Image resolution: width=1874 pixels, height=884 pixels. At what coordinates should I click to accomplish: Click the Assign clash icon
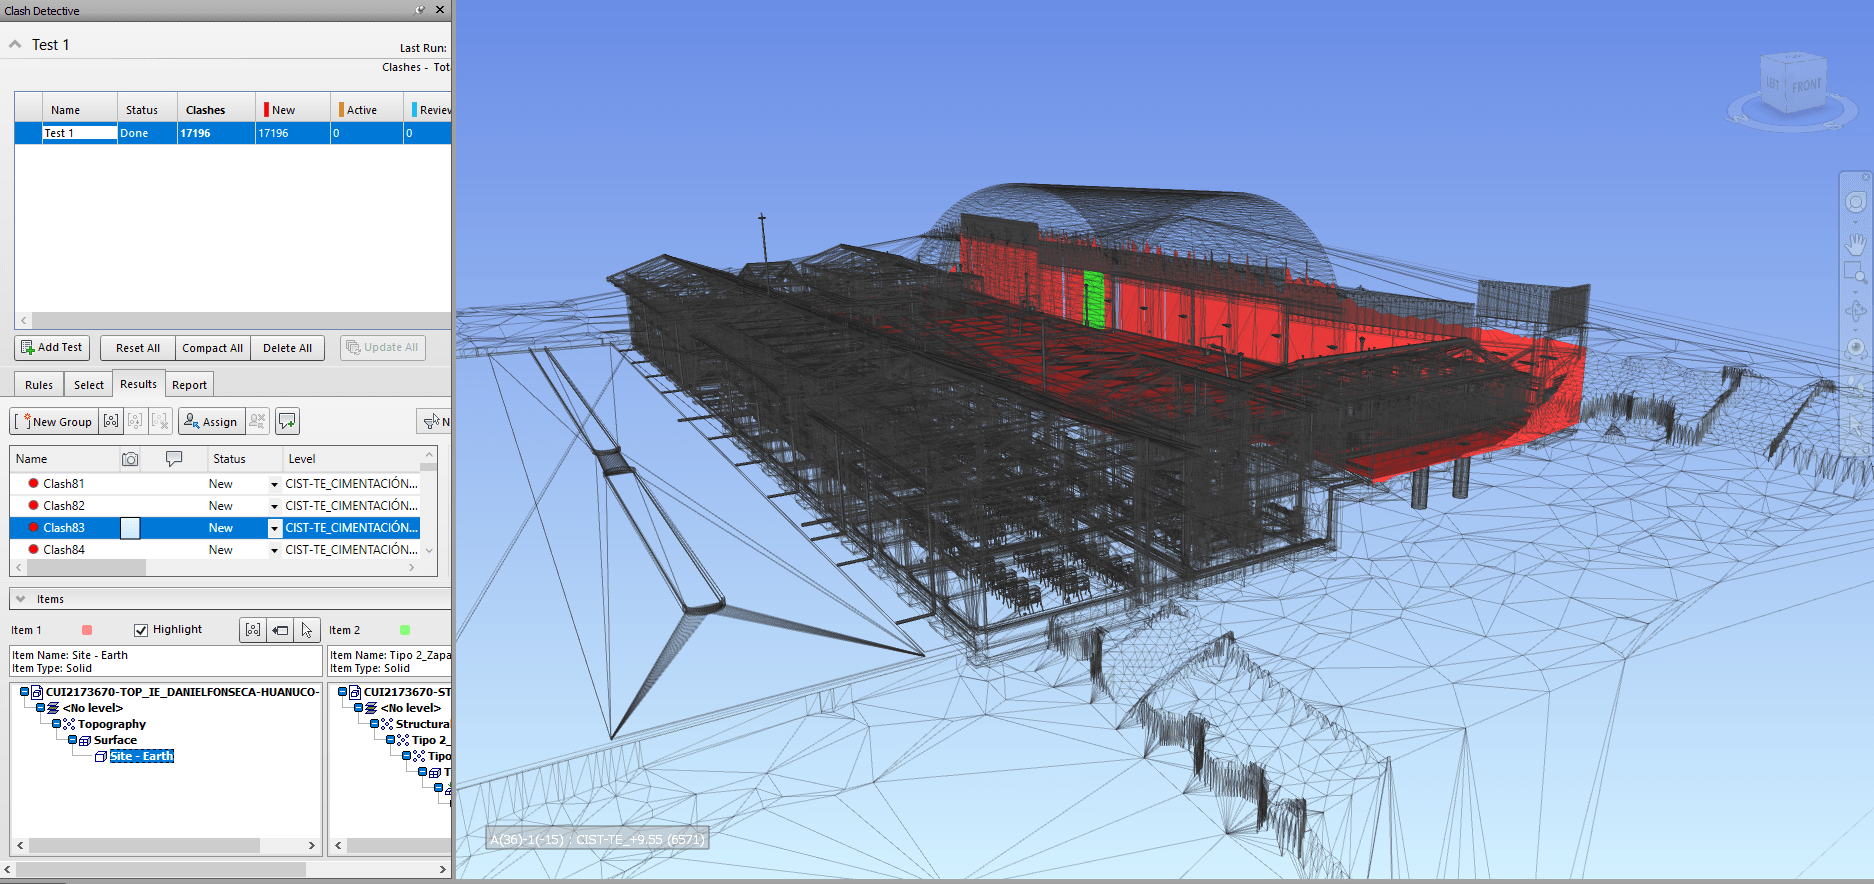click(x=211, y=422)
